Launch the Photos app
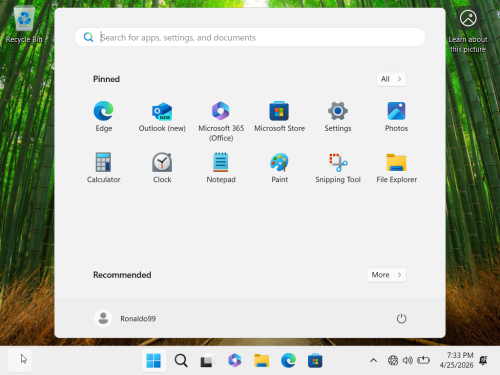The width and height of the screenshot is (500, 375). 396,116
